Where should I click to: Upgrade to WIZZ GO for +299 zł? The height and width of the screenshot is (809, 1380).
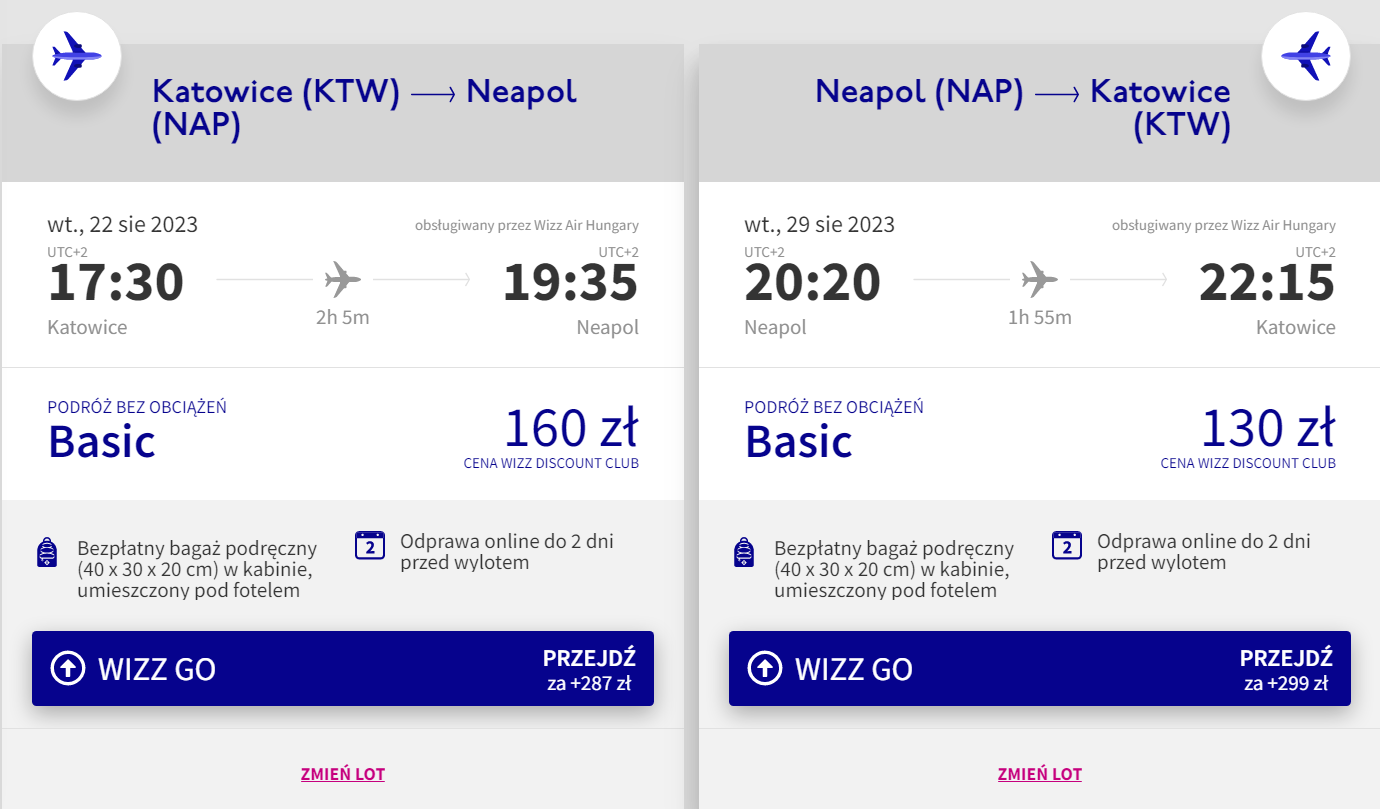click(x=1040, y=668)
